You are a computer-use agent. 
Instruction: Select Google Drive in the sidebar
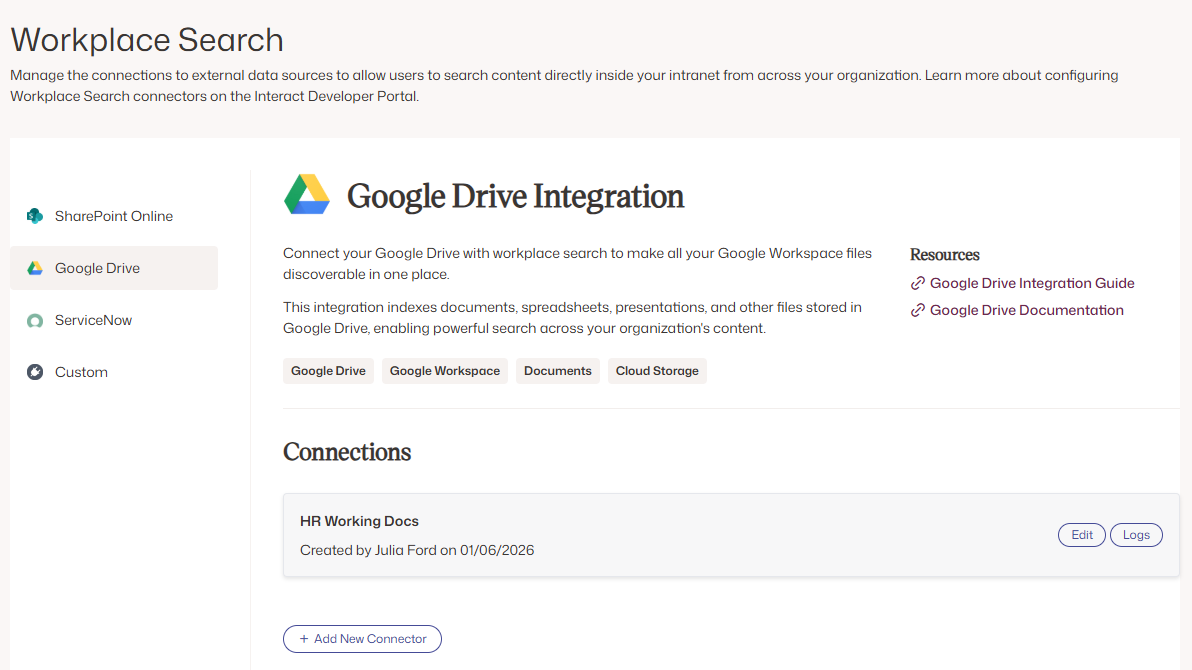pos(114,268)
